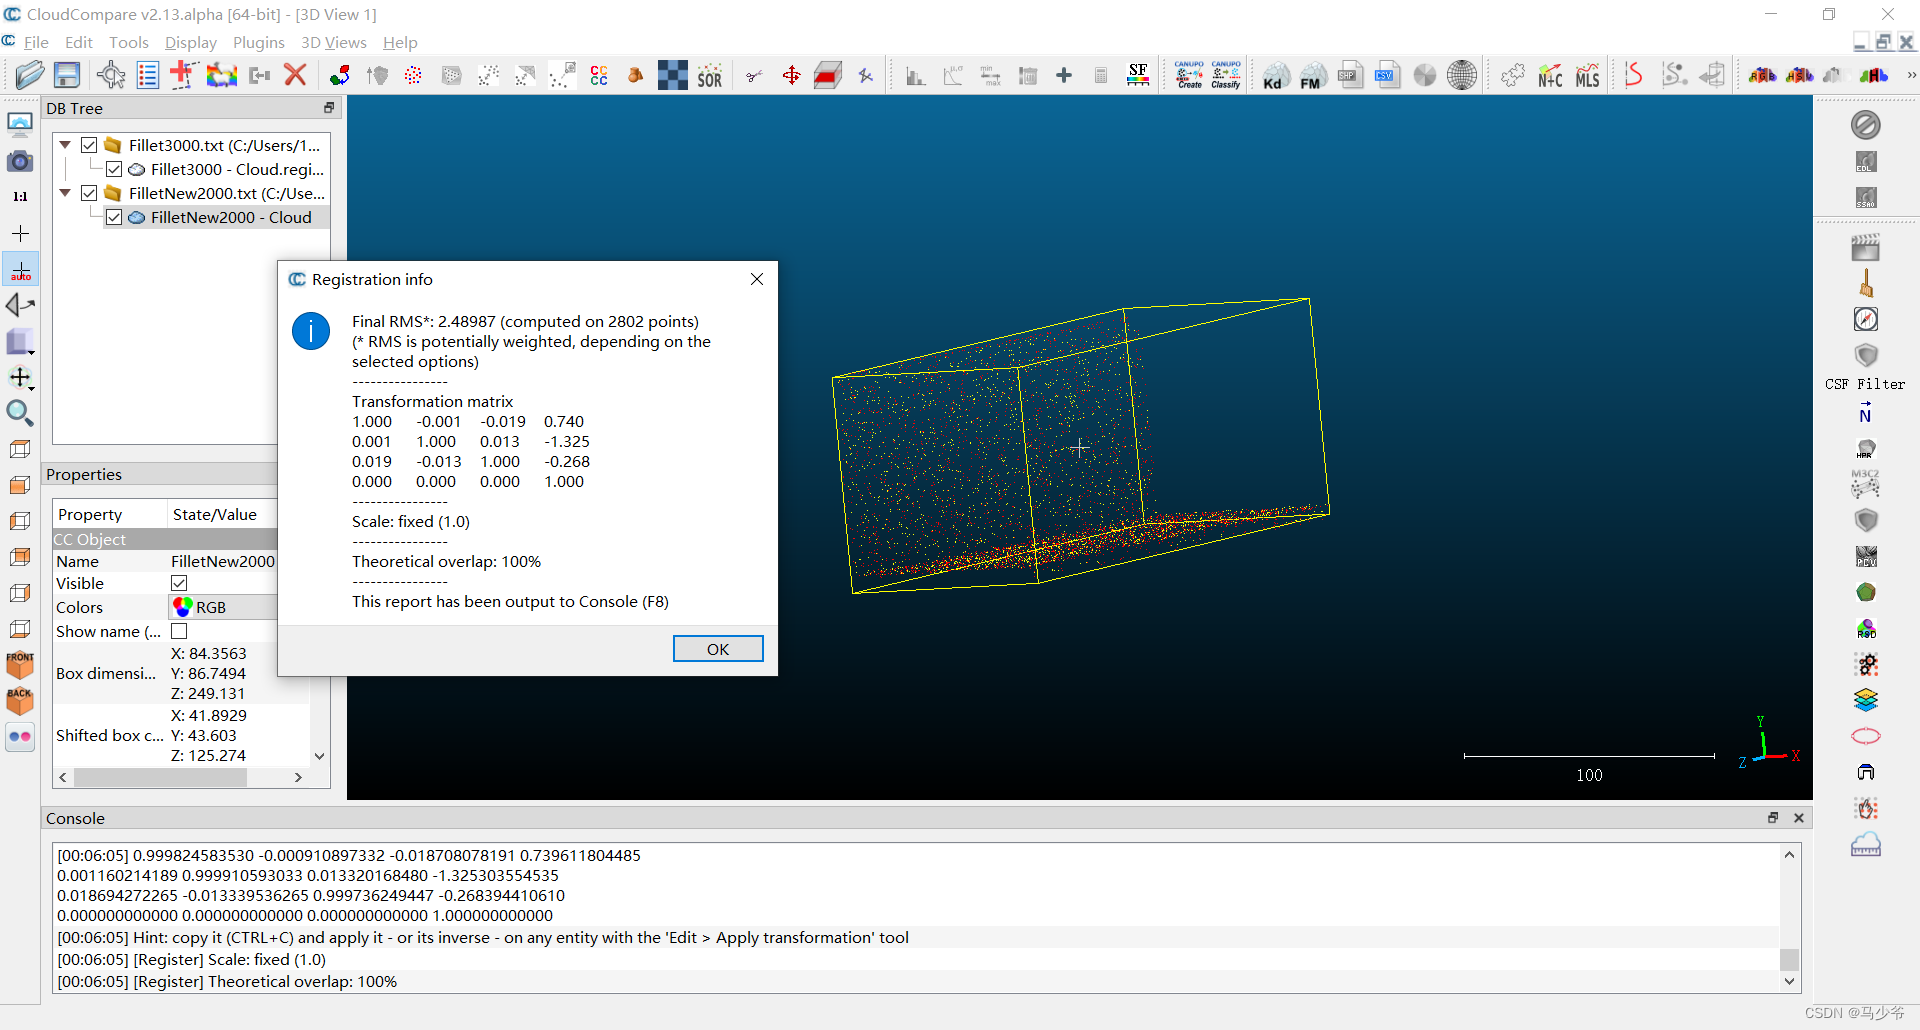Activate the Translate/Rotate tool
Screen dimensions: 1920x1030
(791, 74)
